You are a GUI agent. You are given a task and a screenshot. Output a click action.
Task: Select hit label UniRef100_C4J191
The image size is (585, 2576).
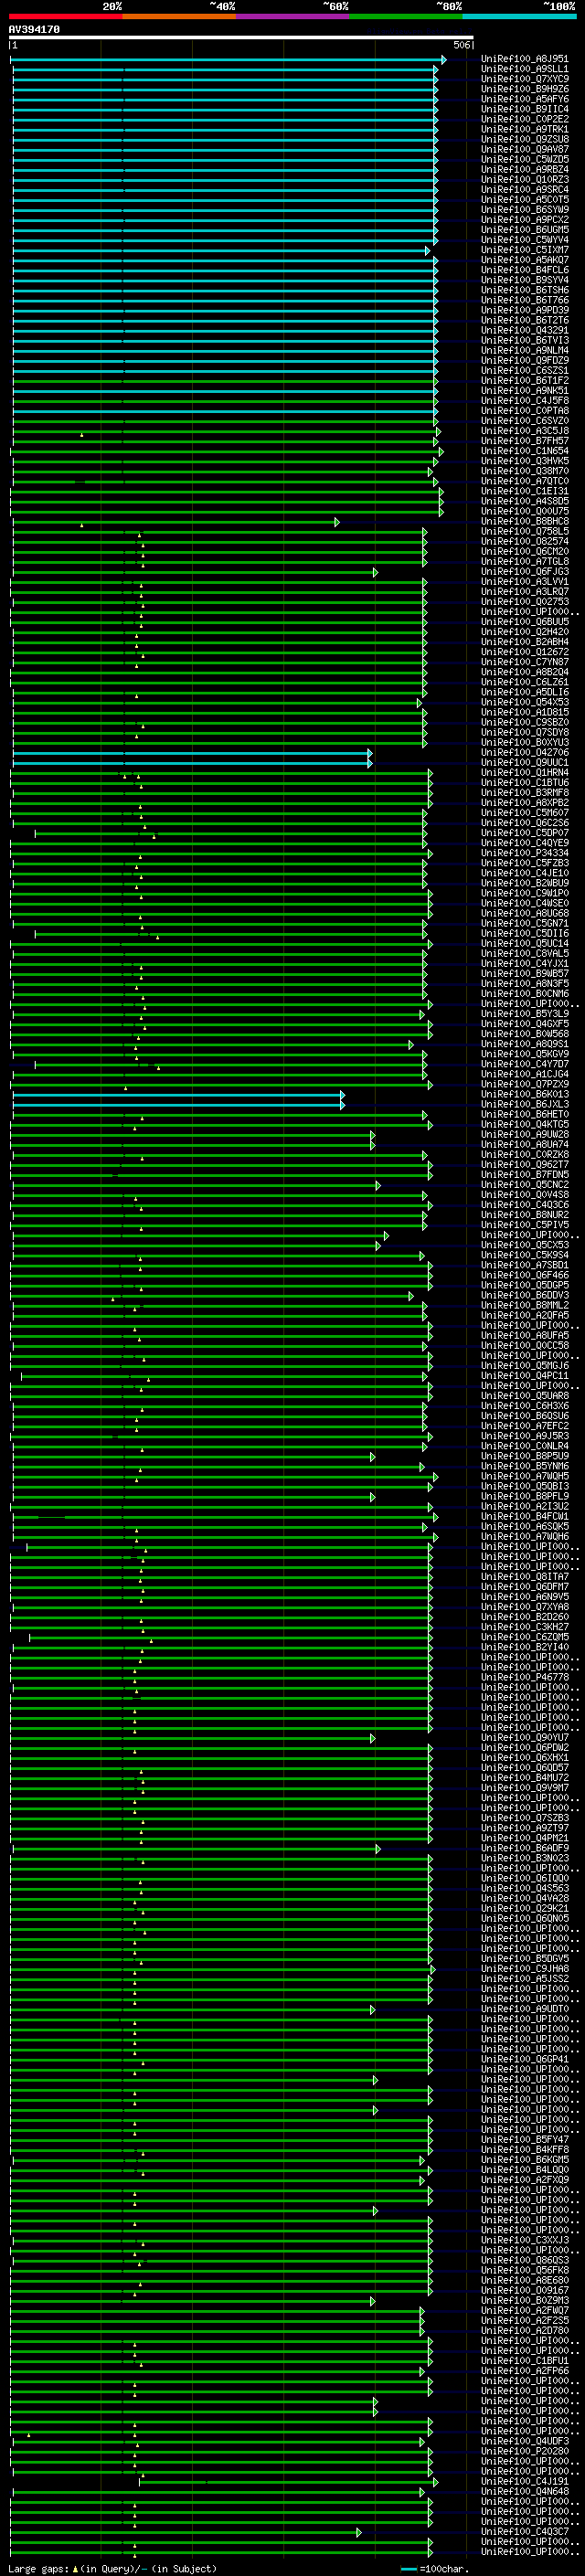click(525, 2482)
